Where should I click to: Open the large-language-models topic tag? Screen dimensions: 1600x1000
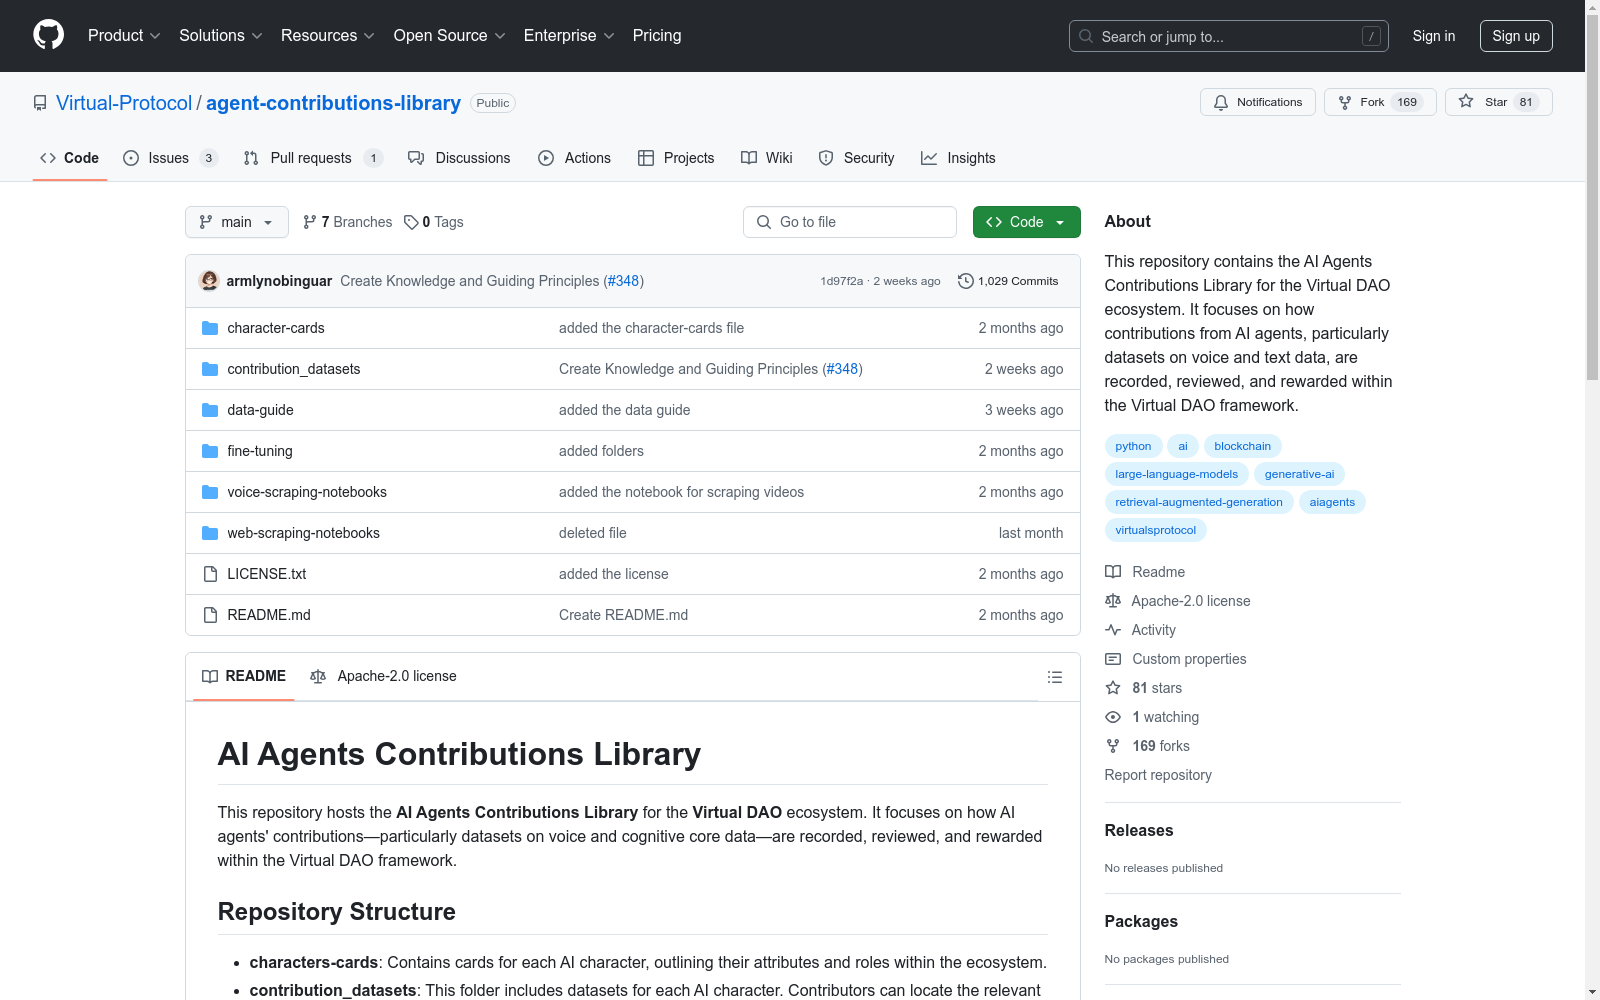pyautogui.click(x=1177, y=474)
